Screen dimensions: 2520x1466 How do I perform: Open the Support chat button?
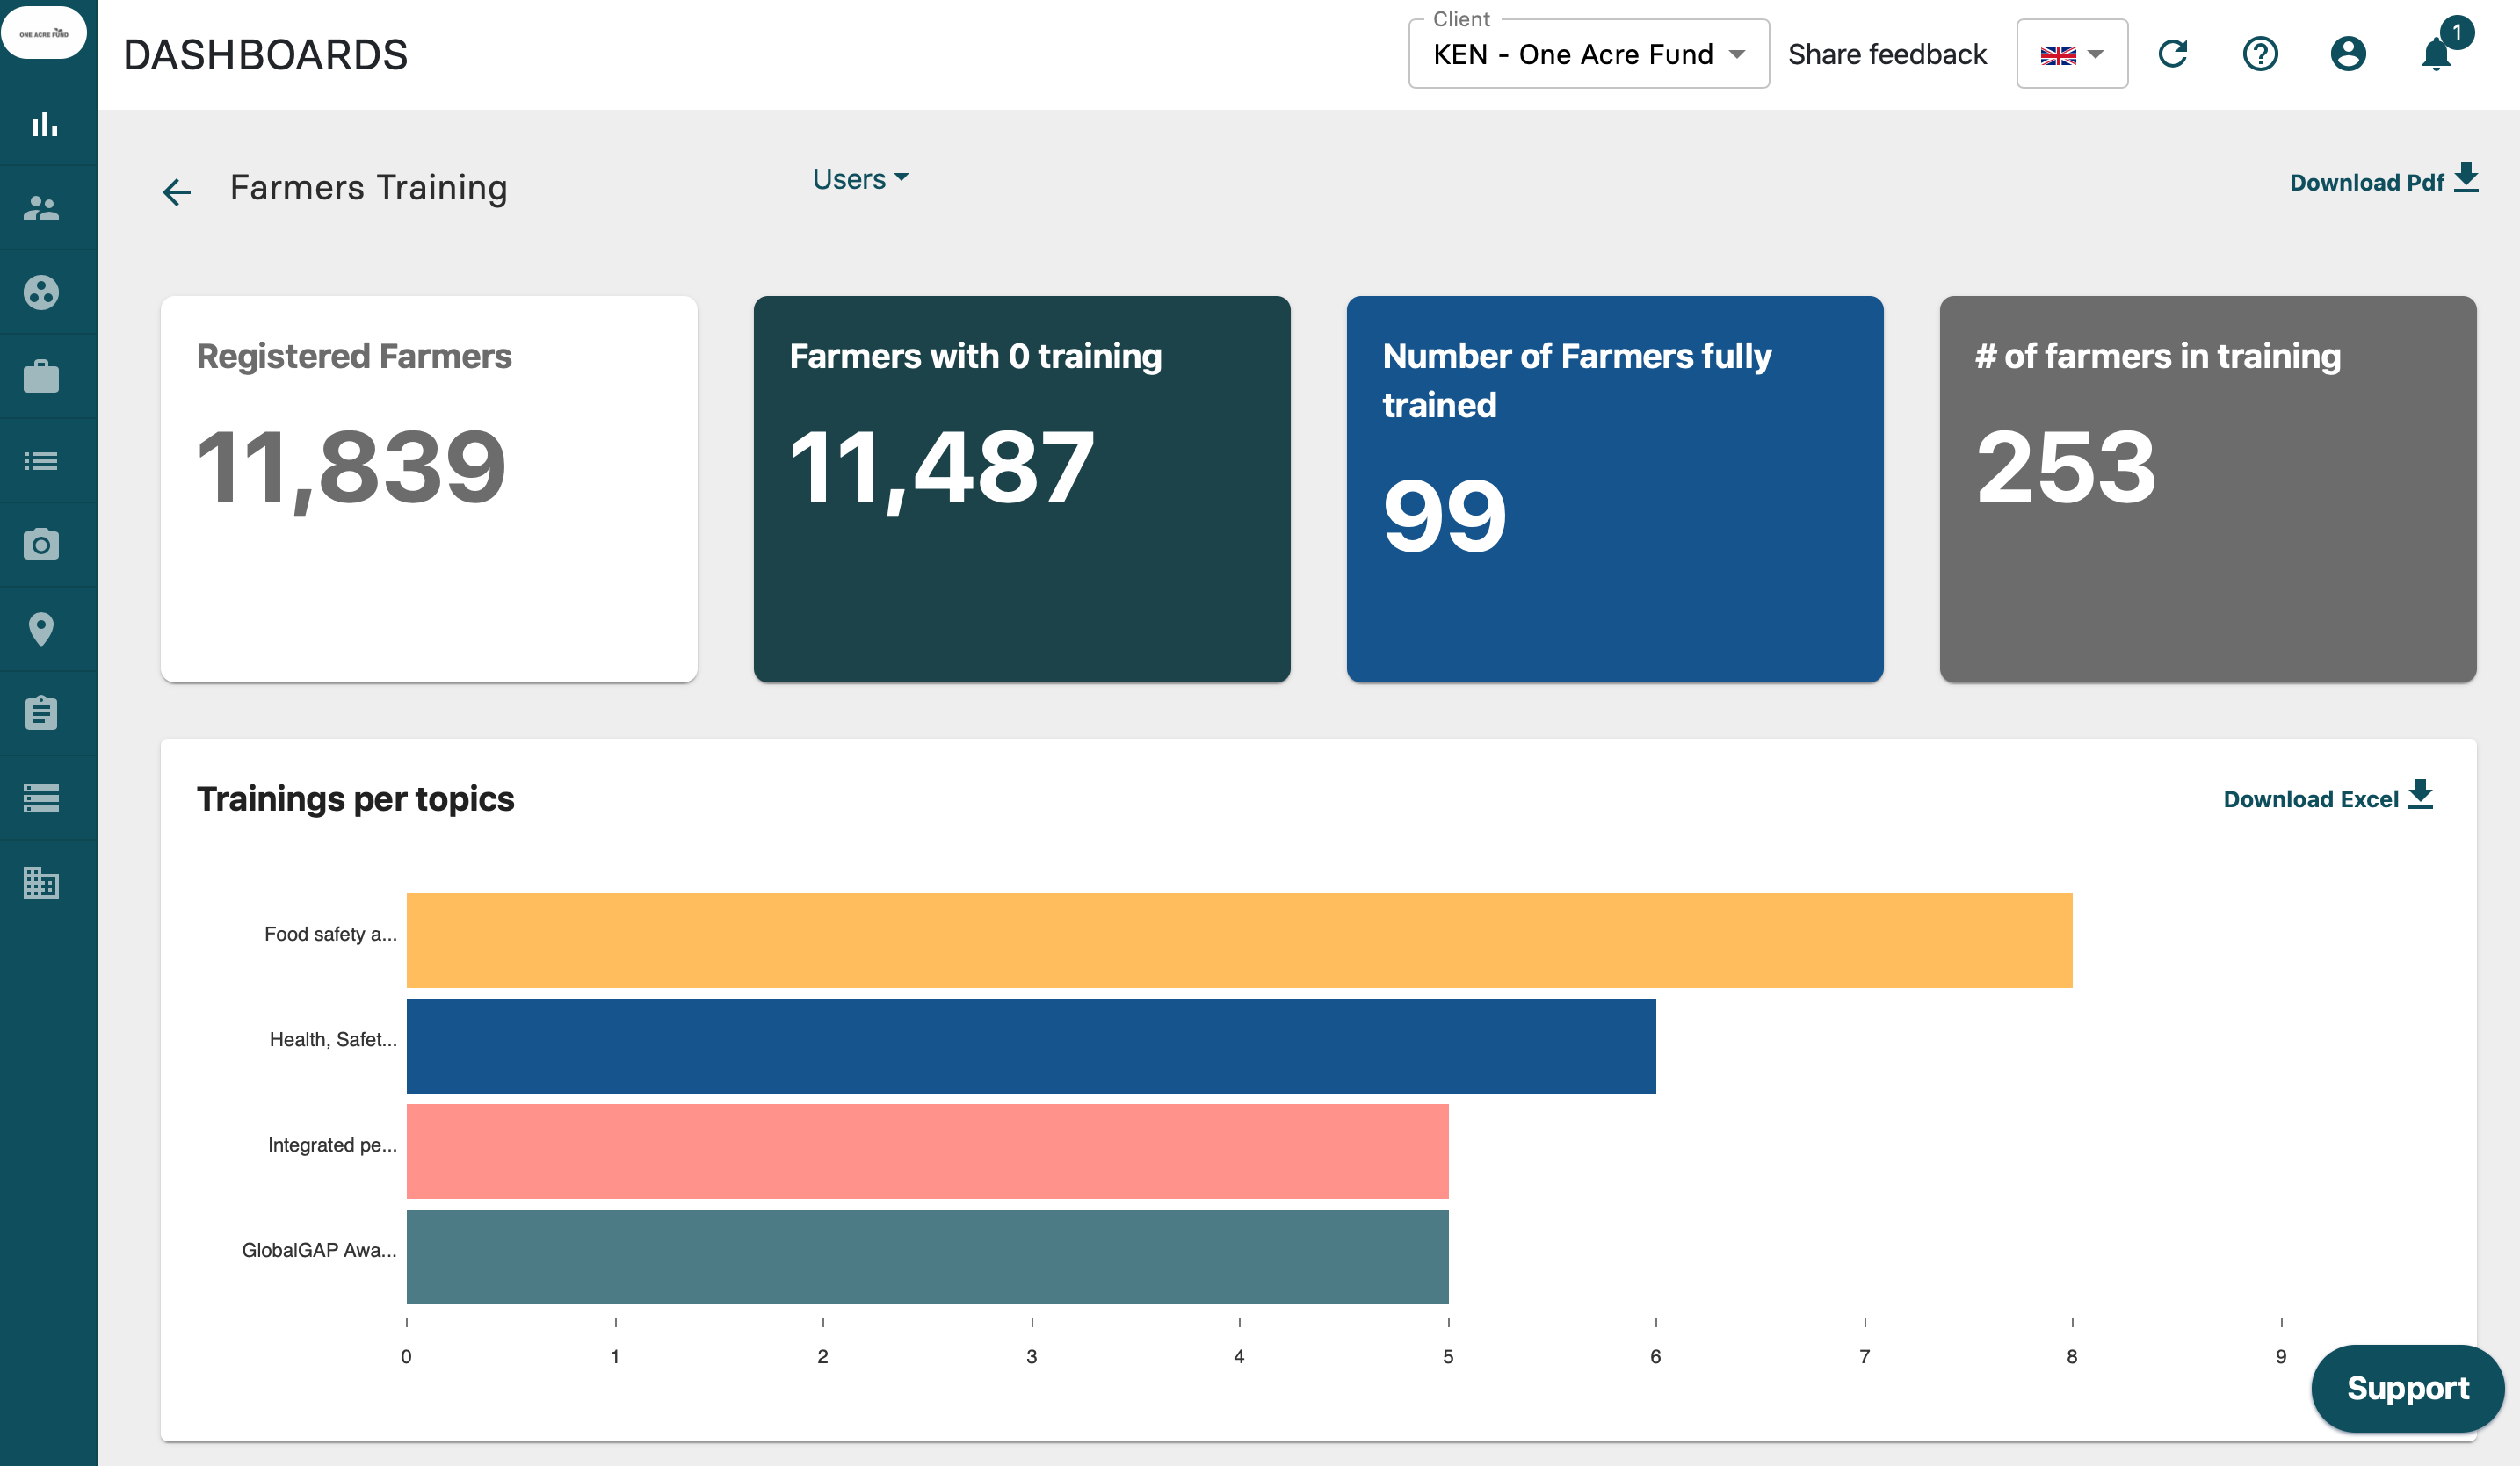coord(2407,1388)
